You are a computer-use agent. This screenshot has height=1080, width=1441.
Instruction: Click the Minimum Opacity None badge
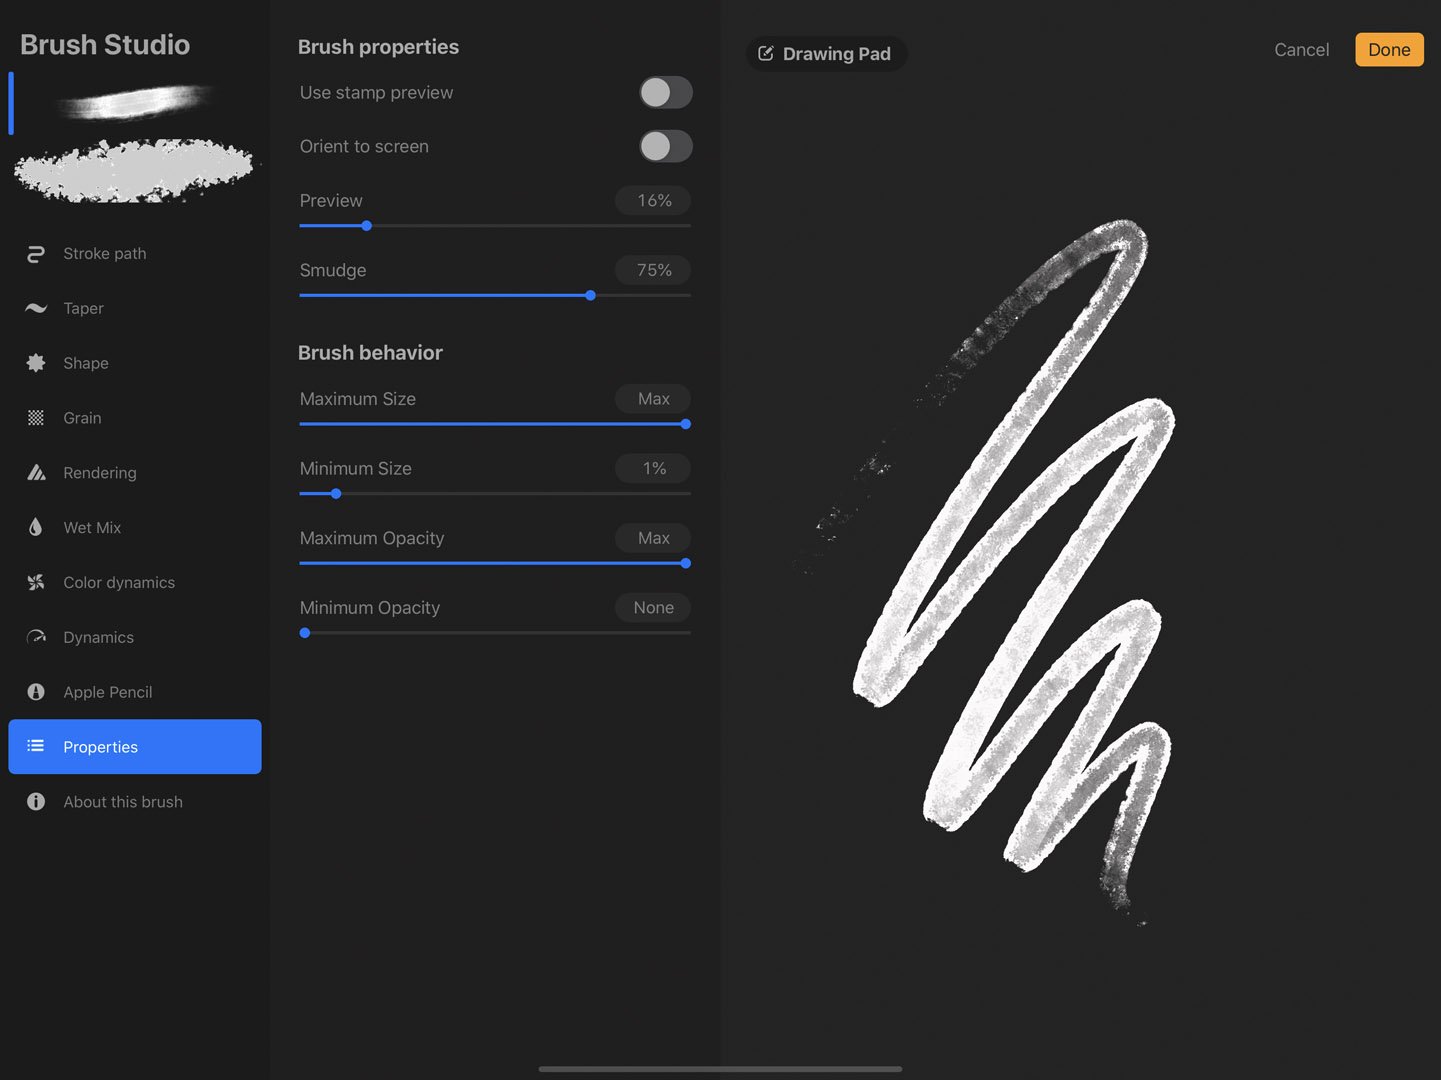tap(652, 607)
